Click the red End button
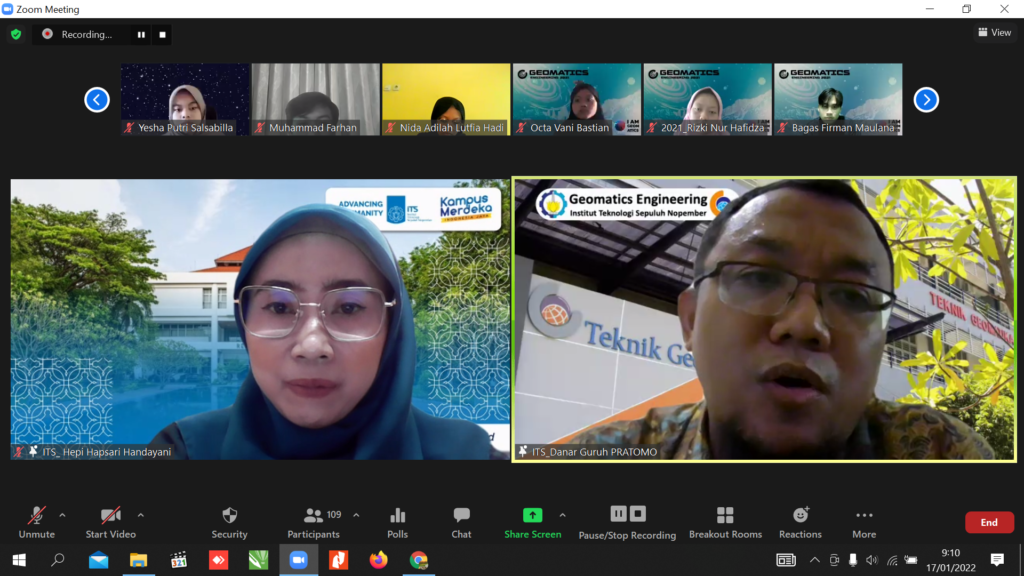Screen dimensions: 1024x576 tap(989, 522)
